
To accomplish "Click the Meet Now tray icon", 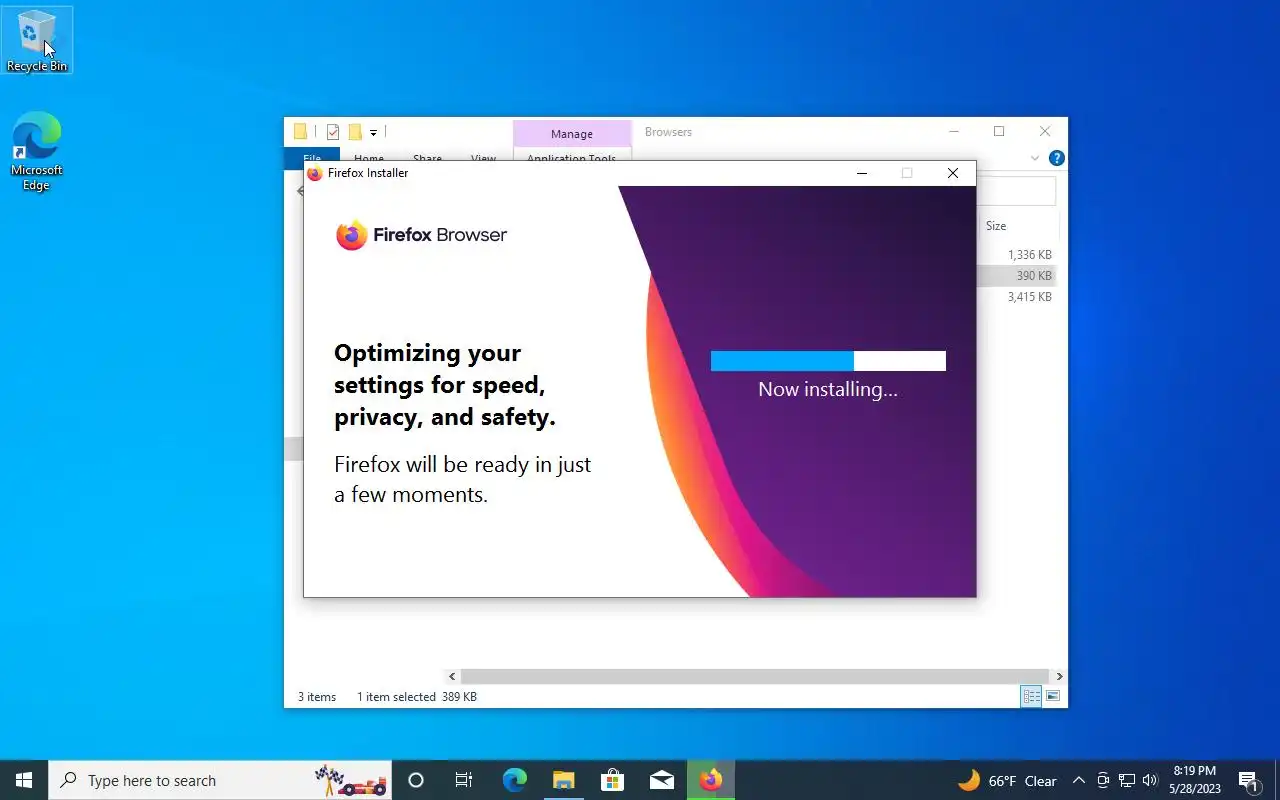I will 1103,781.
